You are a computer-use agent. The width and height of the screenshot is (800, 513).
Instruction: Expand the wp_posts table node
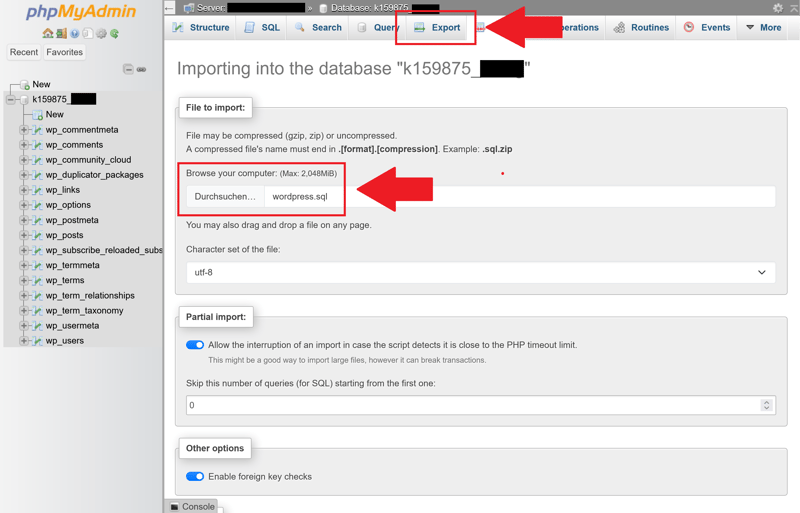[x=24, y=235]
